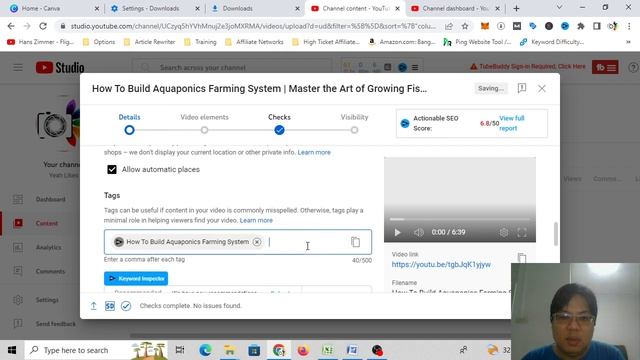
Task: Open the Keyword Inspector button
Action: pyautogui.click(x=136, y=278)
